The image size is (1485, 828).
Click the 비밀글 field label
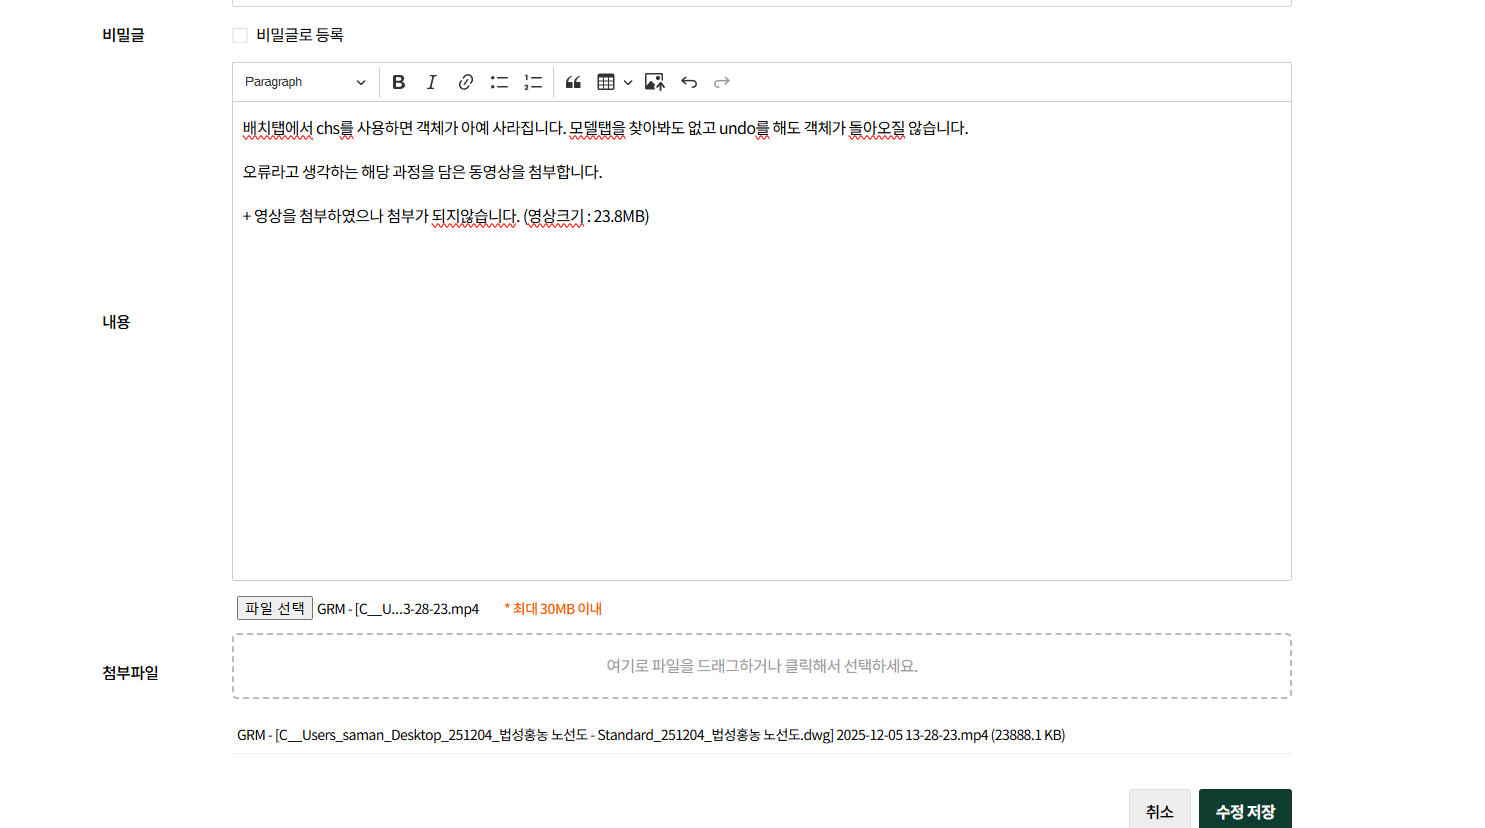point(123,35)
